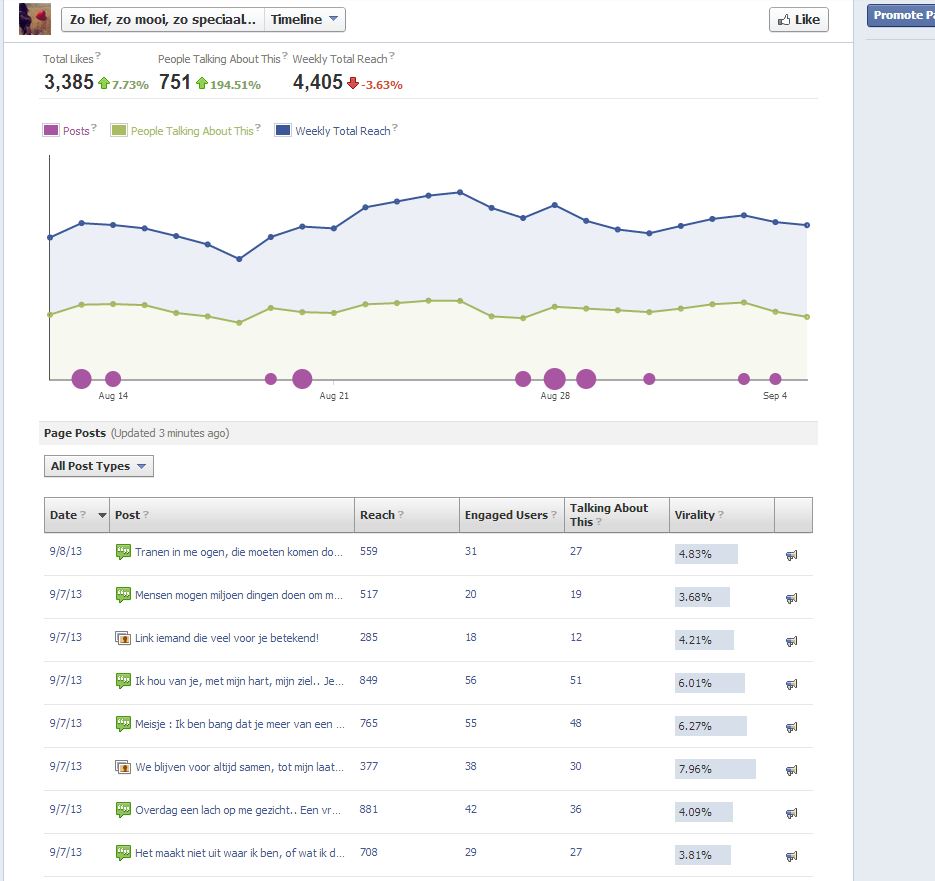Click the 4.83% virality bar

(706, 554)
